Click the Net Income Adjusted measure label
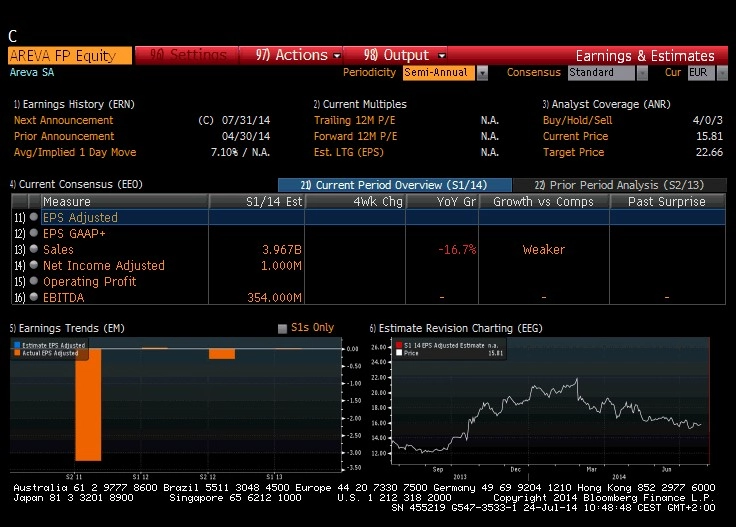The height and width of the screenshot is (527, 736). [104, 266]
